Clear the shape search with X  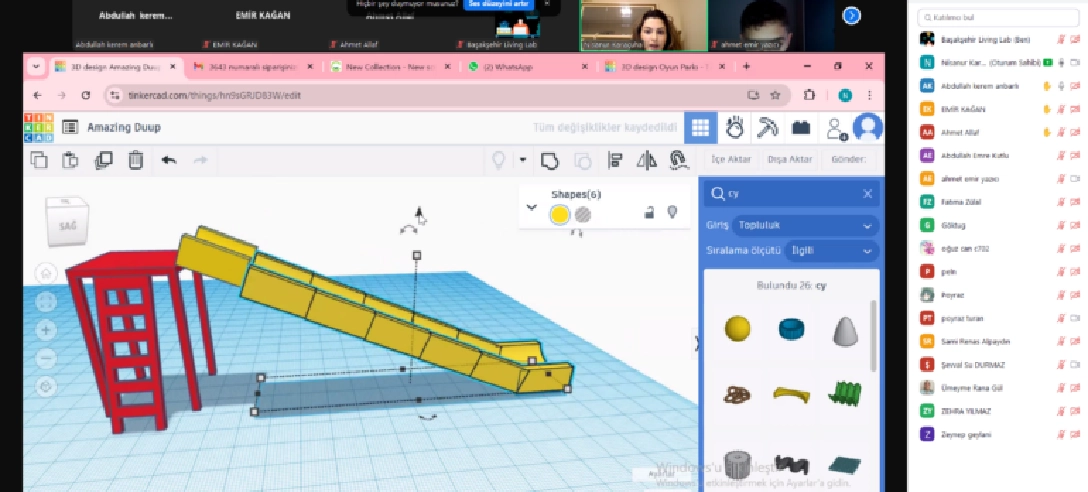click(867, 194)
